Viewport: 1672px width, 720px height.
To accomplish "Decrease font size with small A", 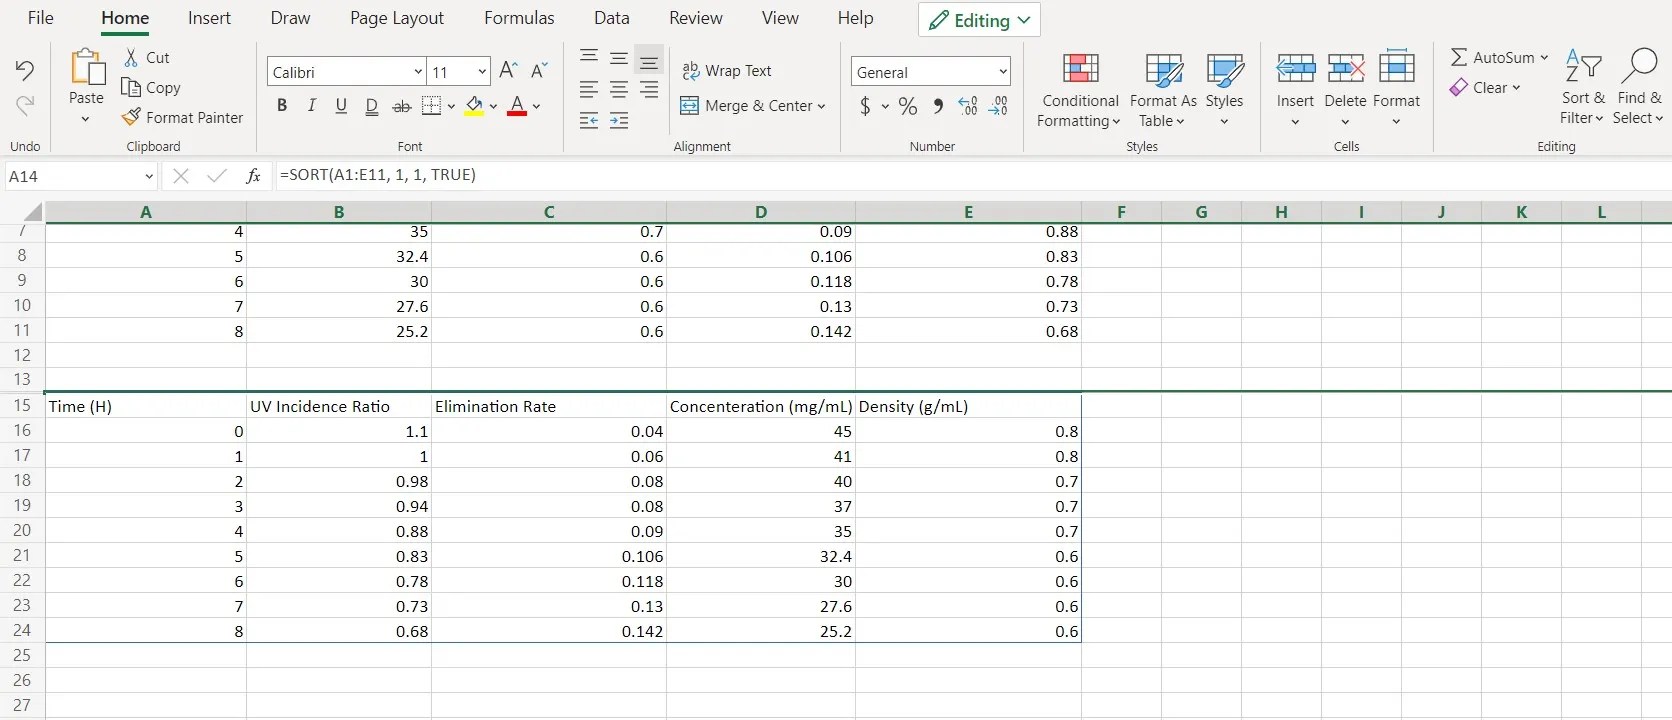I will point(539,70).
